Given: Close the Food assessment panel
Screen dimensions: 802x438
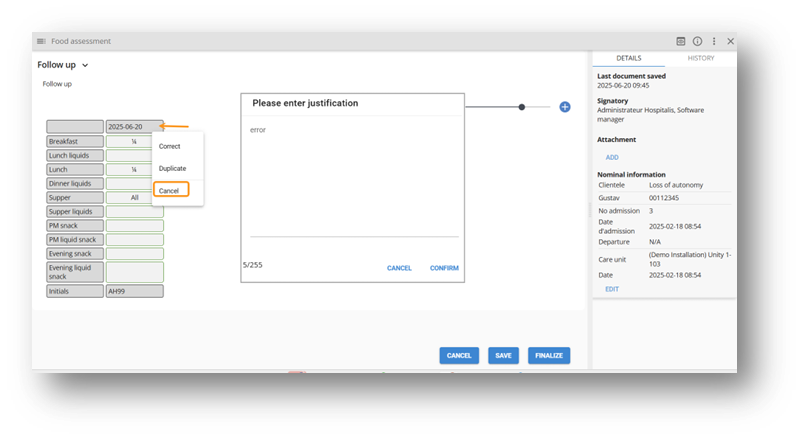Looking at the screenshot, I should pos(731,41).
